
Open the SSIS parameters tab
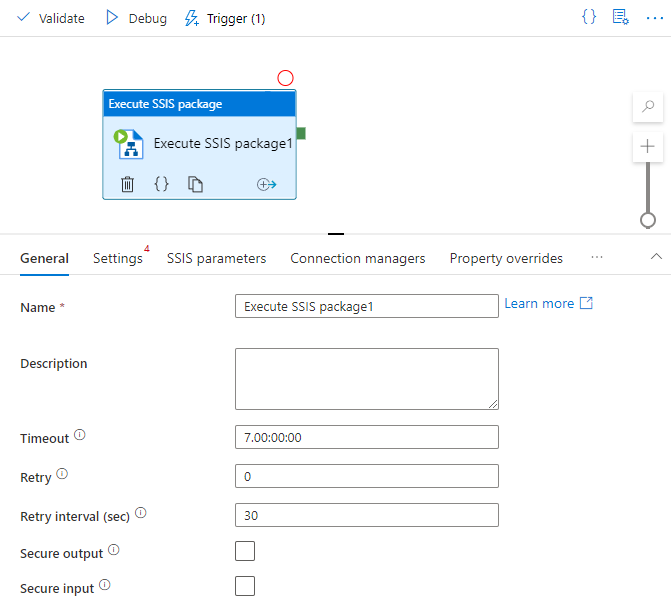[x=217, y=259]
